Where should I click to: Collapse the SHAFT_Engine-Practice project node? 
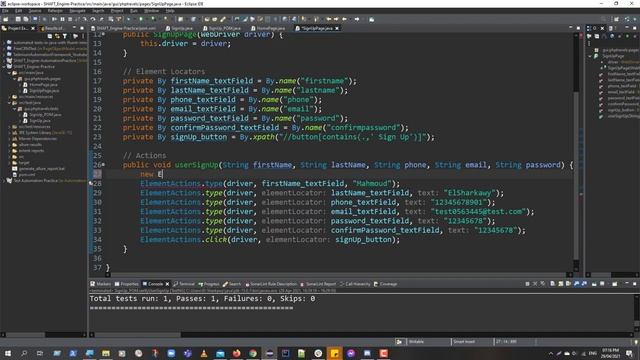pyautogui.click(x=4, y=67)
